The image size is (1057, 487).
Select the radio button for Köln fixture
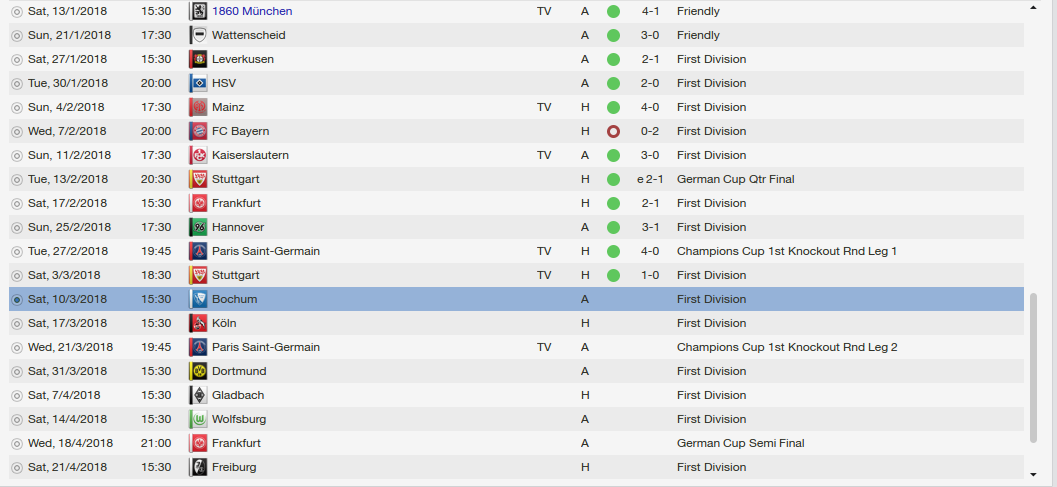tap(16, 323)
